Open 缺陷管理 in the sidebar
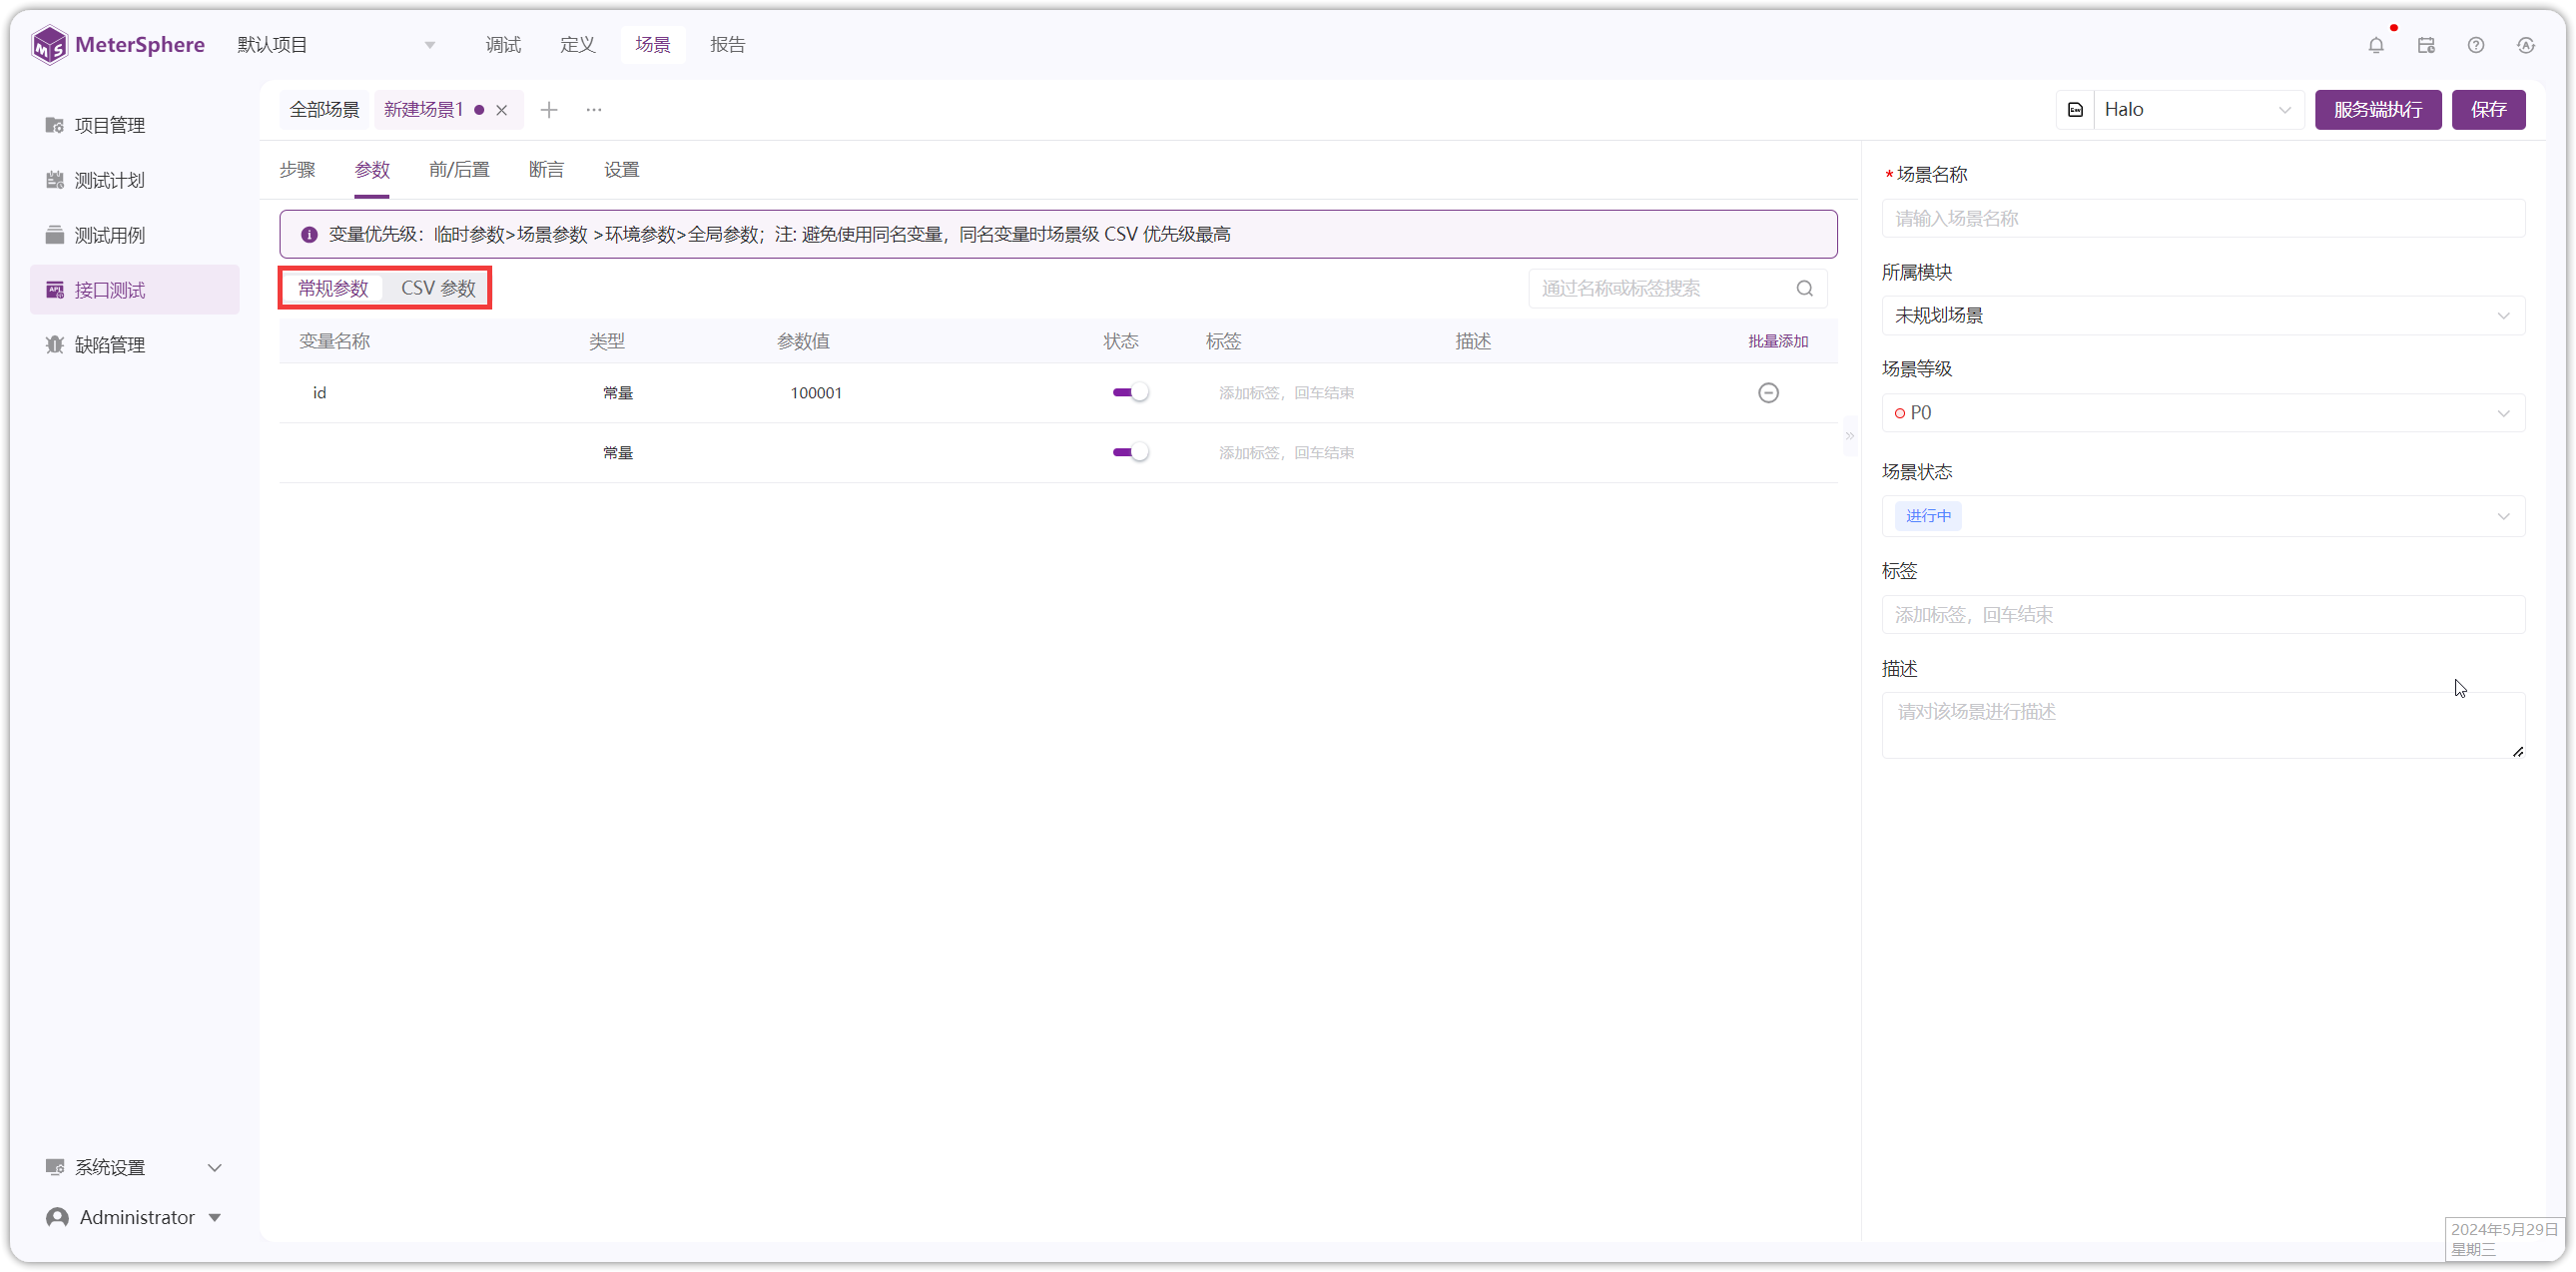The image size is (2576, 1272). click(134, 345)
